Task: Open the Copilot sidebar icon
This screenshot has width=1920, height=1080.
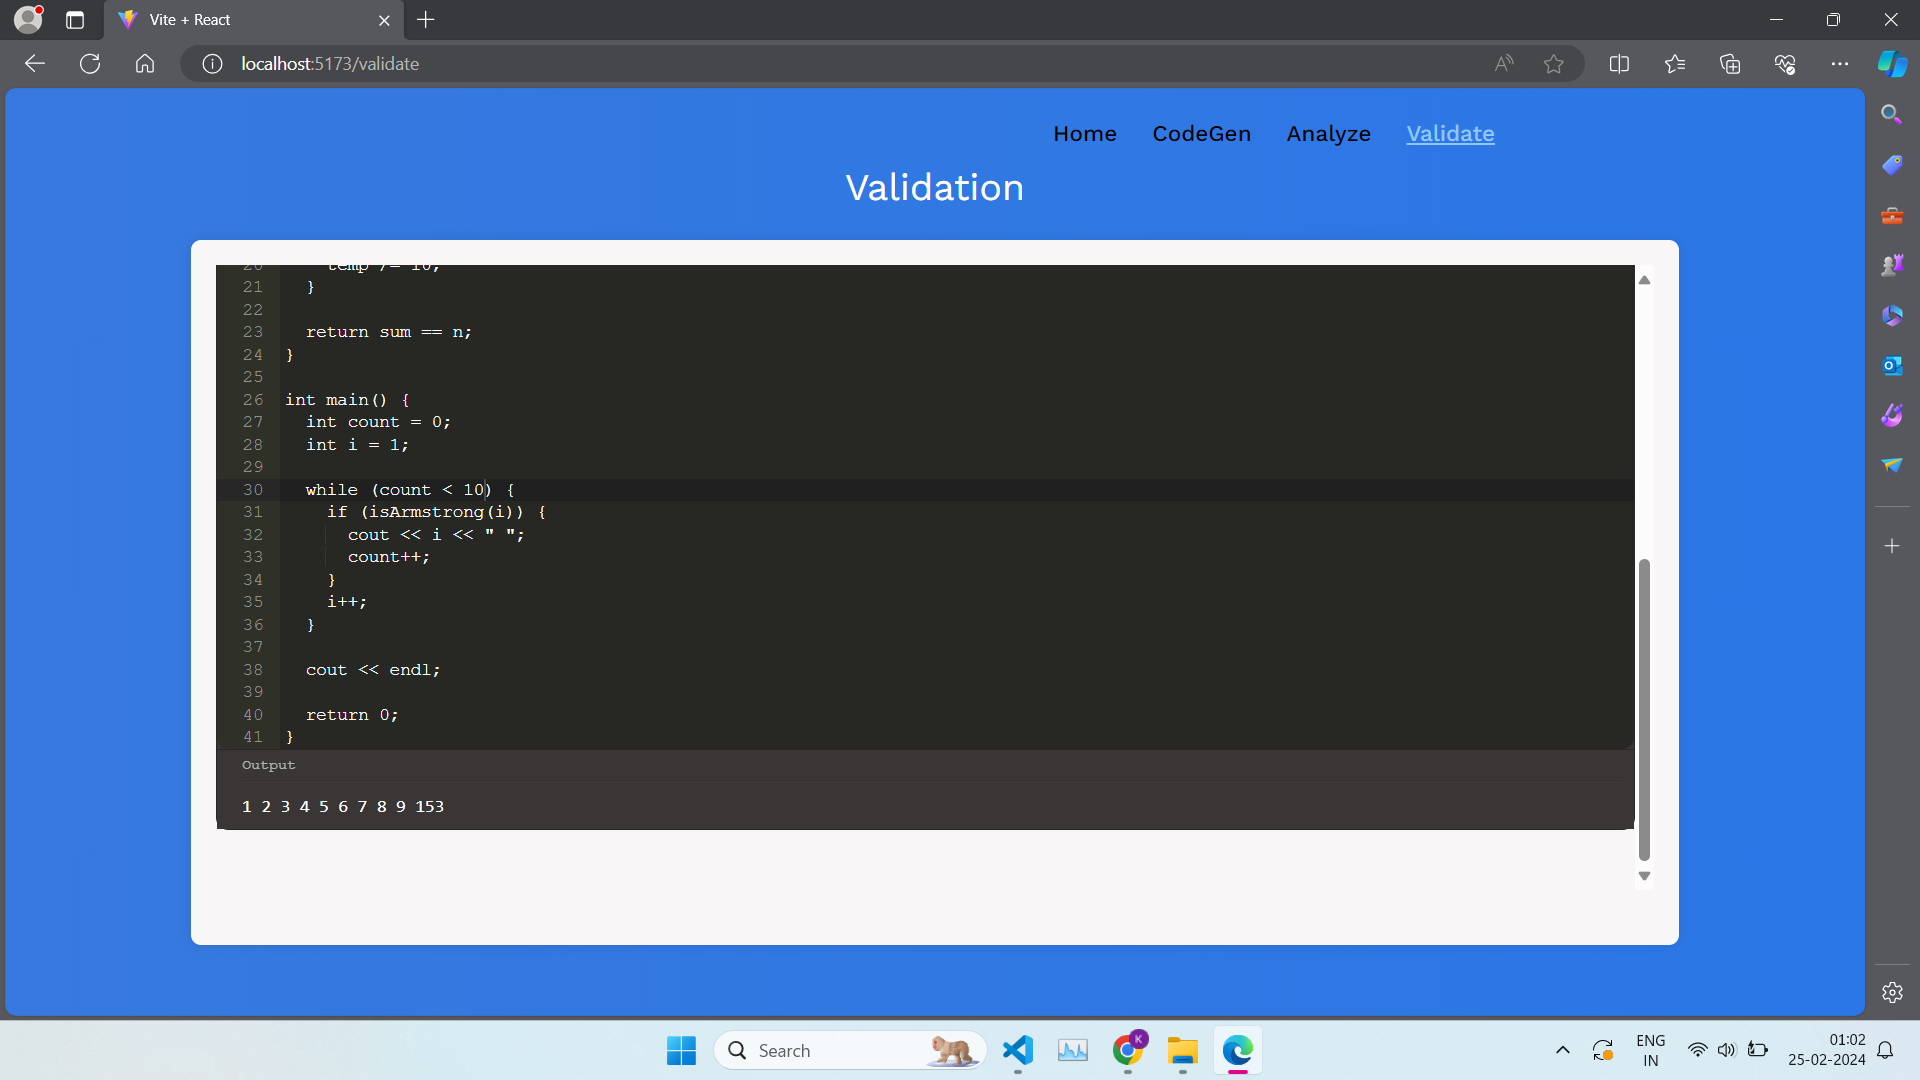Action: [1891, 64]
